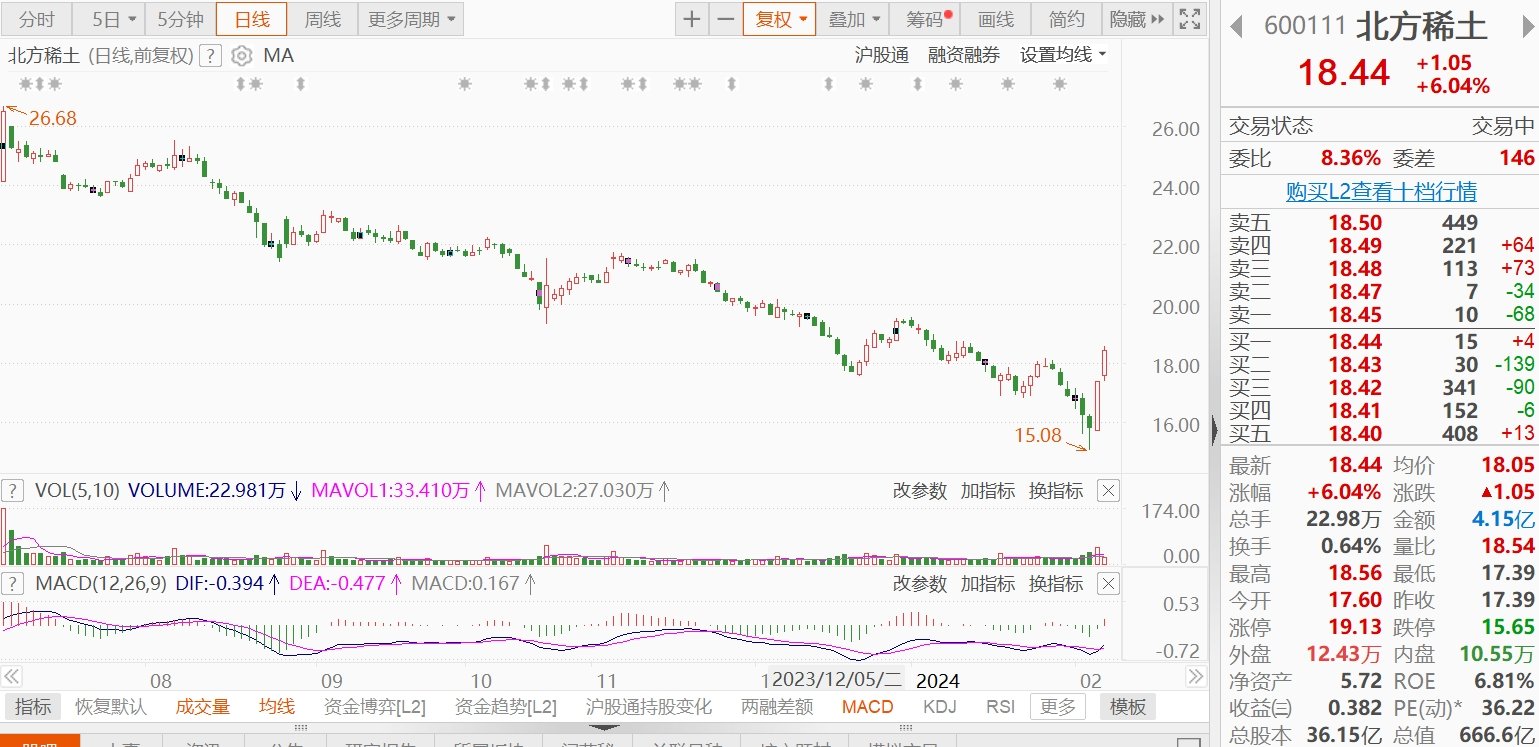Screen dimensions: 1539x747
Task: Click the 北方稀土 stock name header
Action: coord(1421,26)
